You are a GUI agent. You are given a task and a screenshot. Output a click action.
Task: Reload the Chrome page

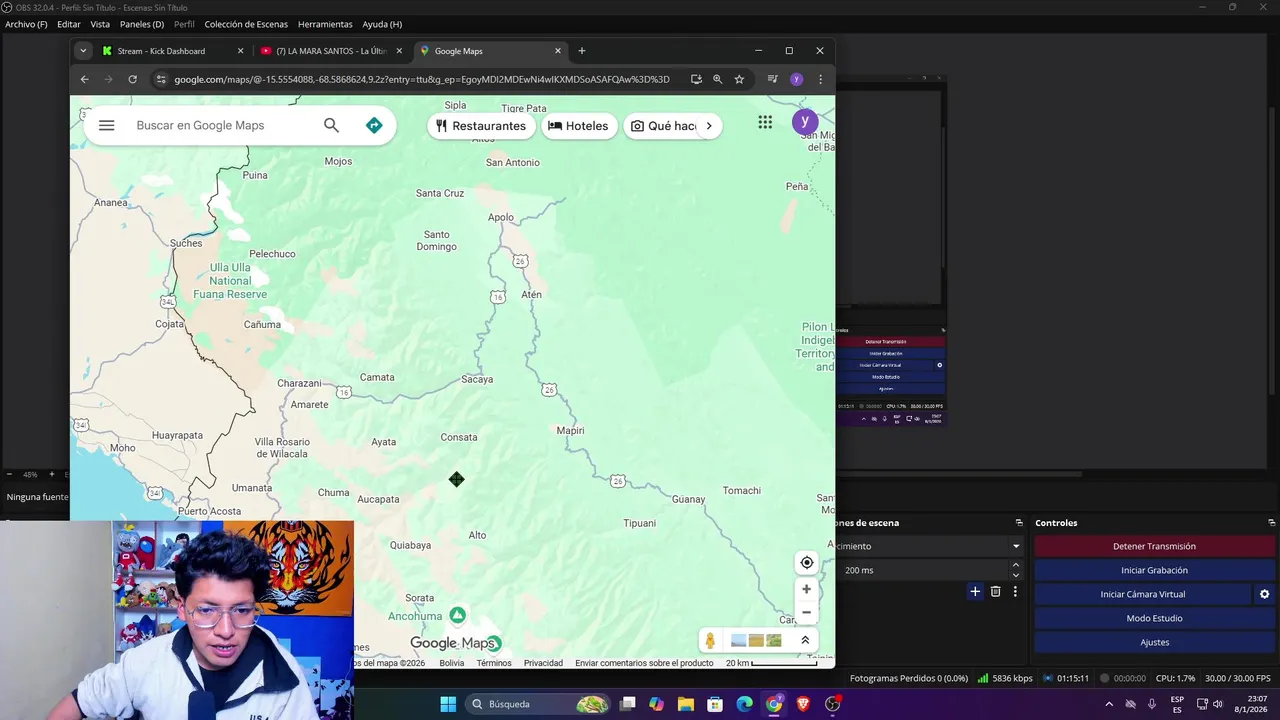(x=132, y=79)
